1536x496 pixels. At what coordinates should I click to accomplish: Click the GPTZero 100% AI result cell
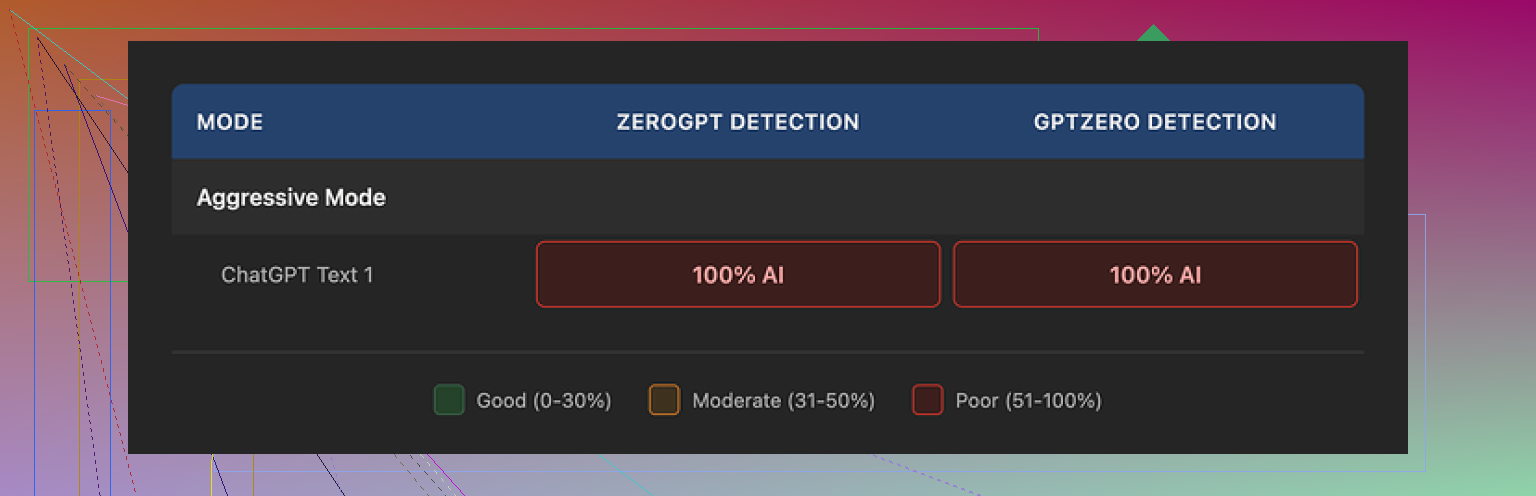click(1155, 274)
